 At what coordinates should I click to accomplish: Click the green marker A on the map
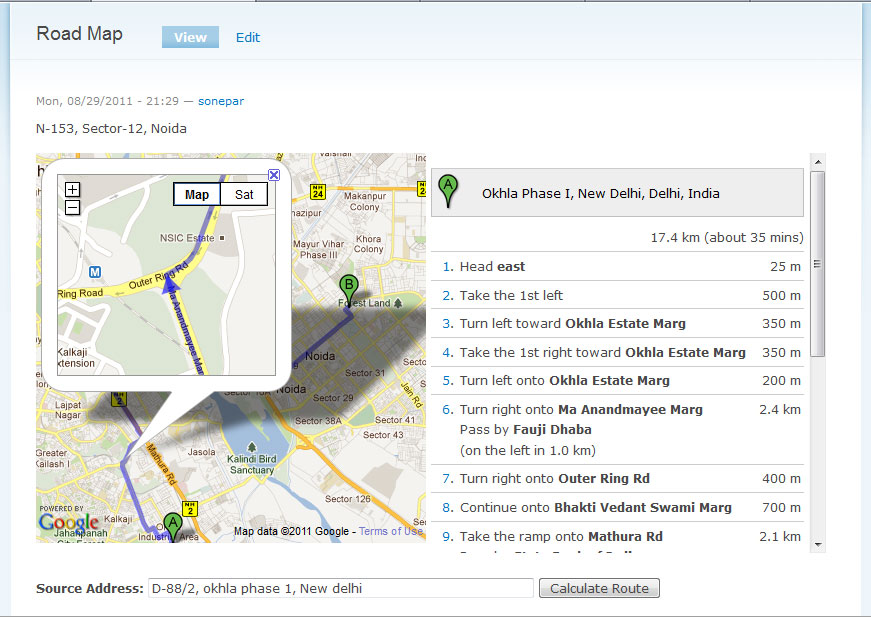click(173, 527)
